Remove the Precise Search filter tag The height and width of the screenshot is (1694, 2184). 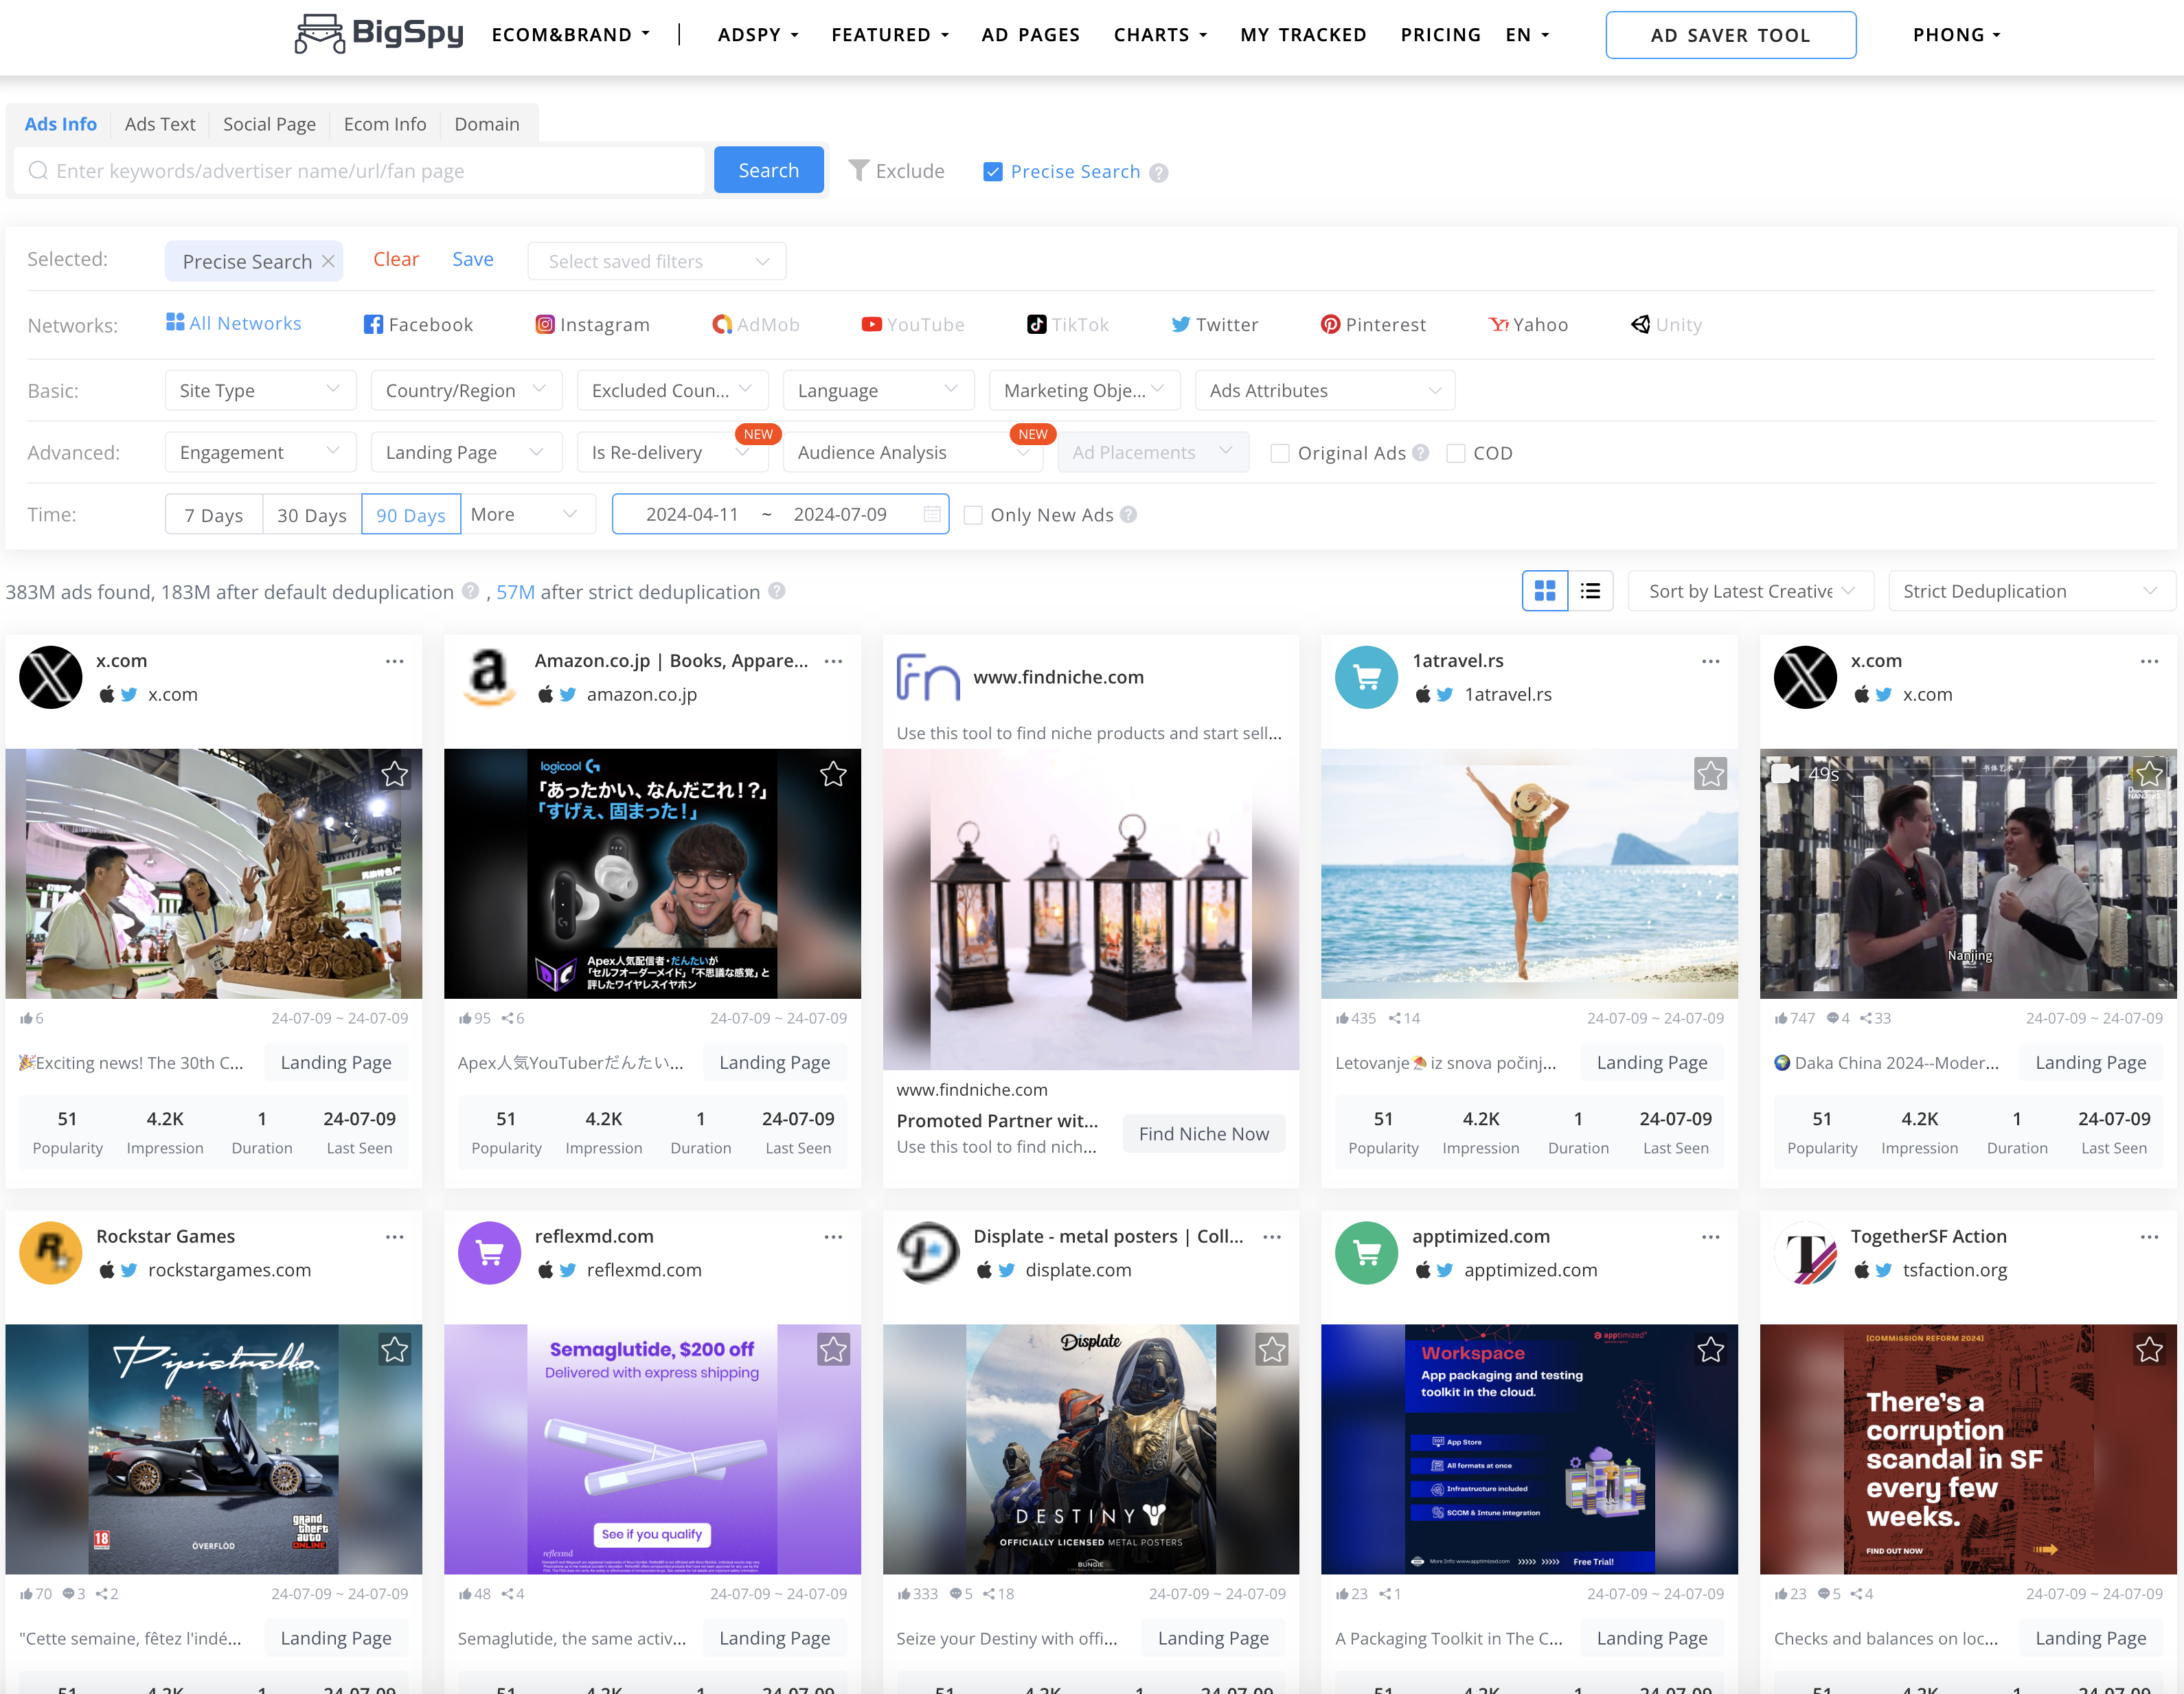point(328,261)
